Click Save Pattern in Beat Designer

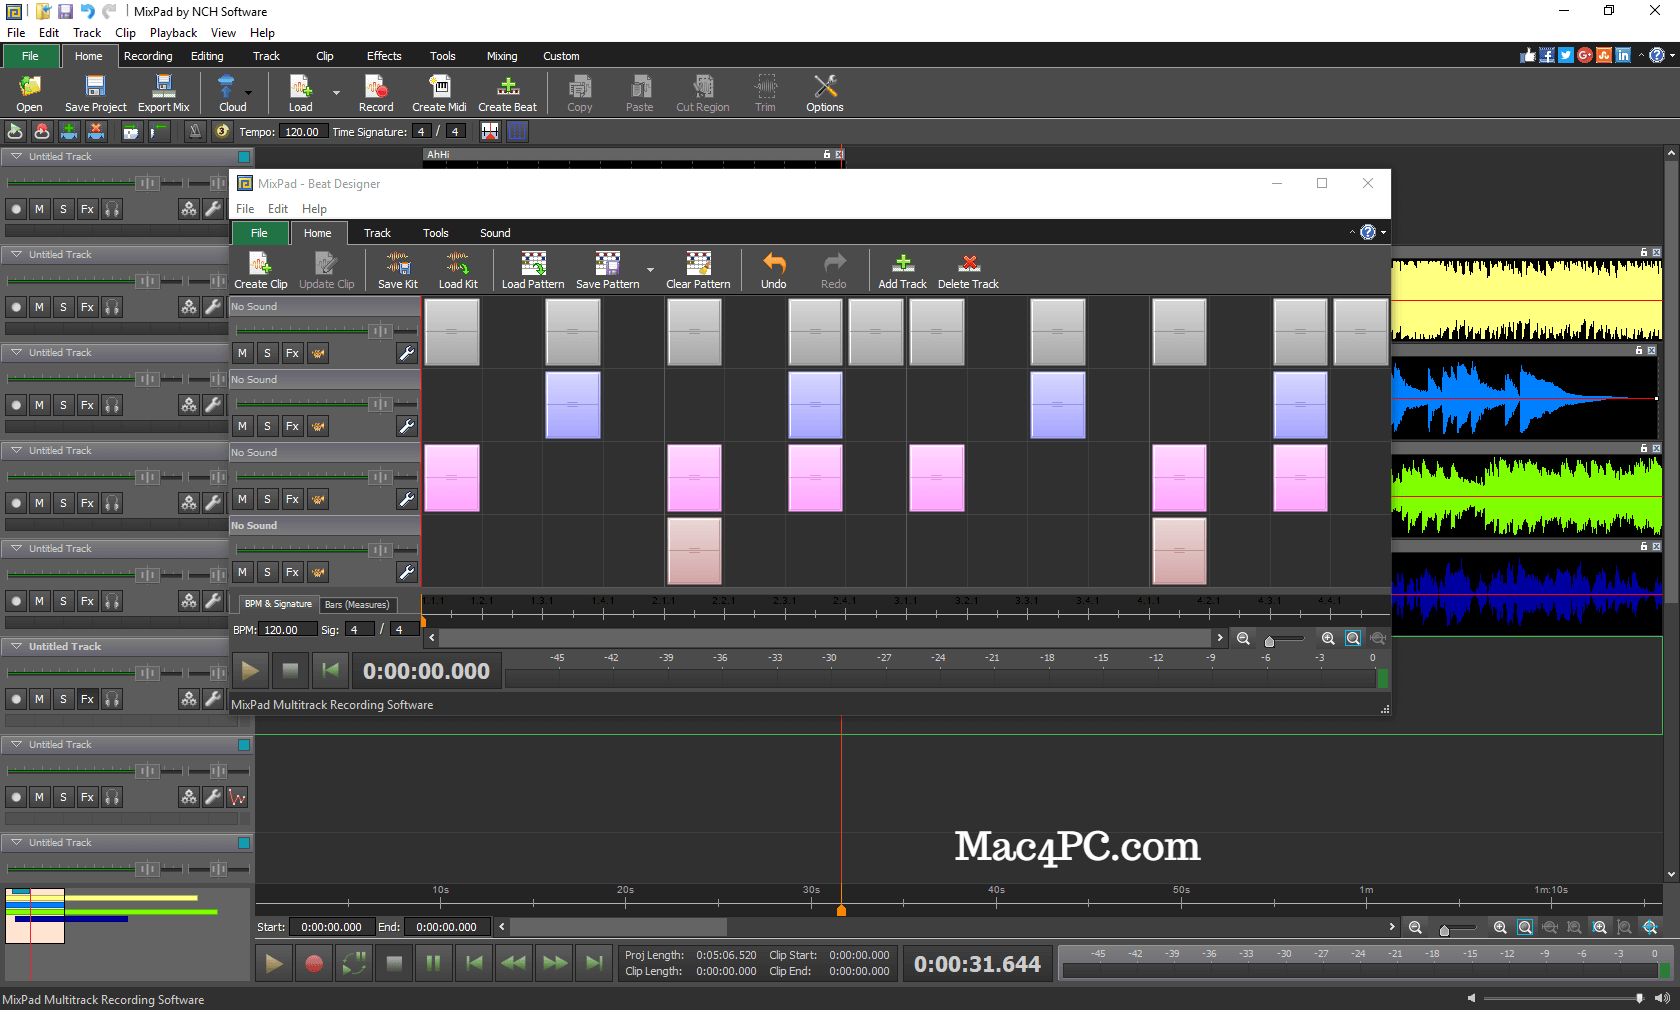tap(608, 271)
